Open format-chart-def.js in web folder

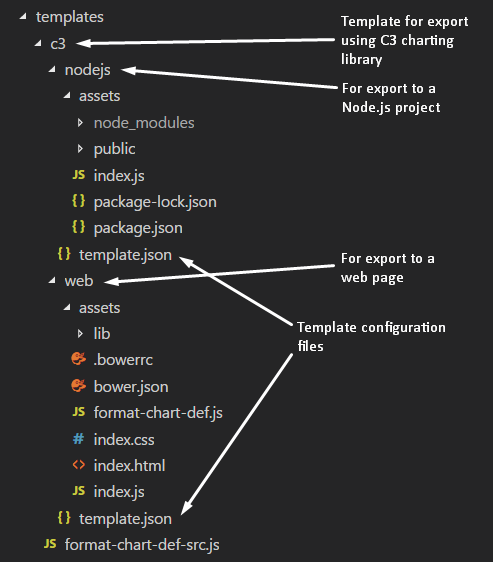pyautogui.click(x=158, y=413)
